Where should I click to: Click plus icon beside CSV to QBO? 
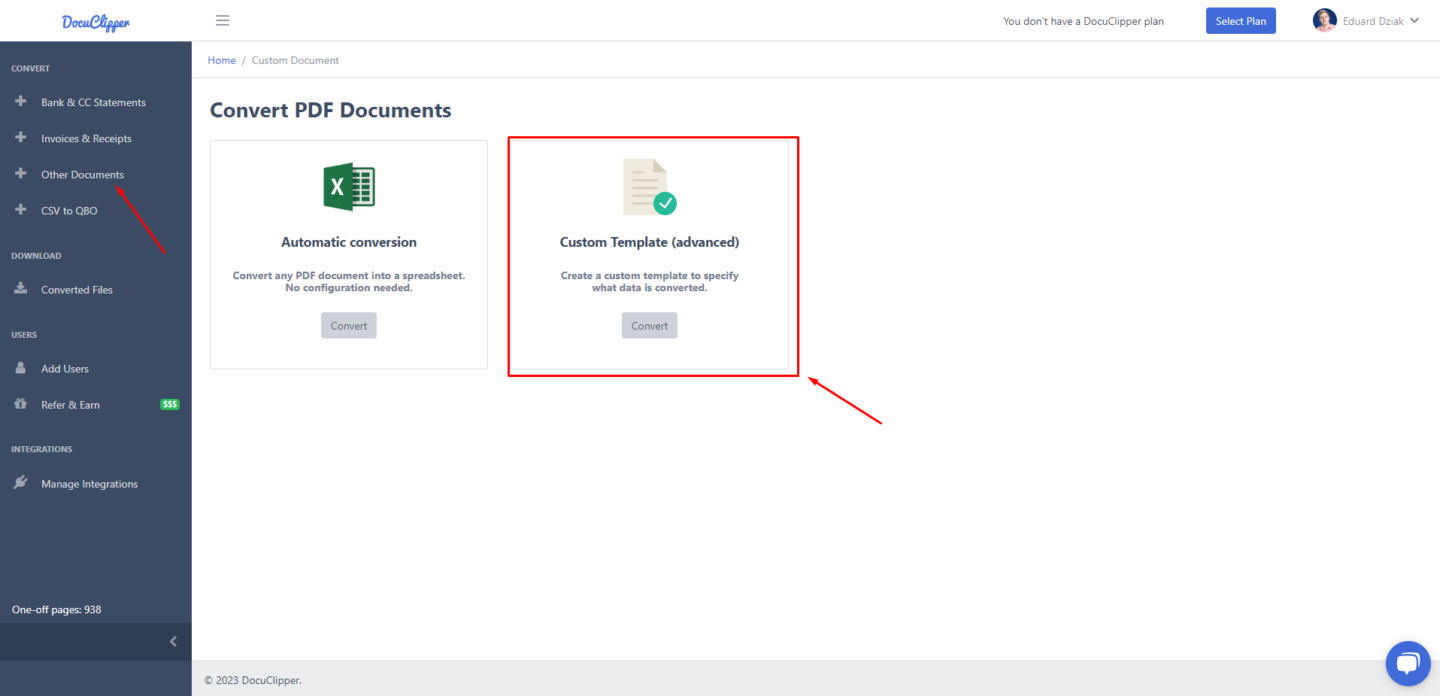20,209
